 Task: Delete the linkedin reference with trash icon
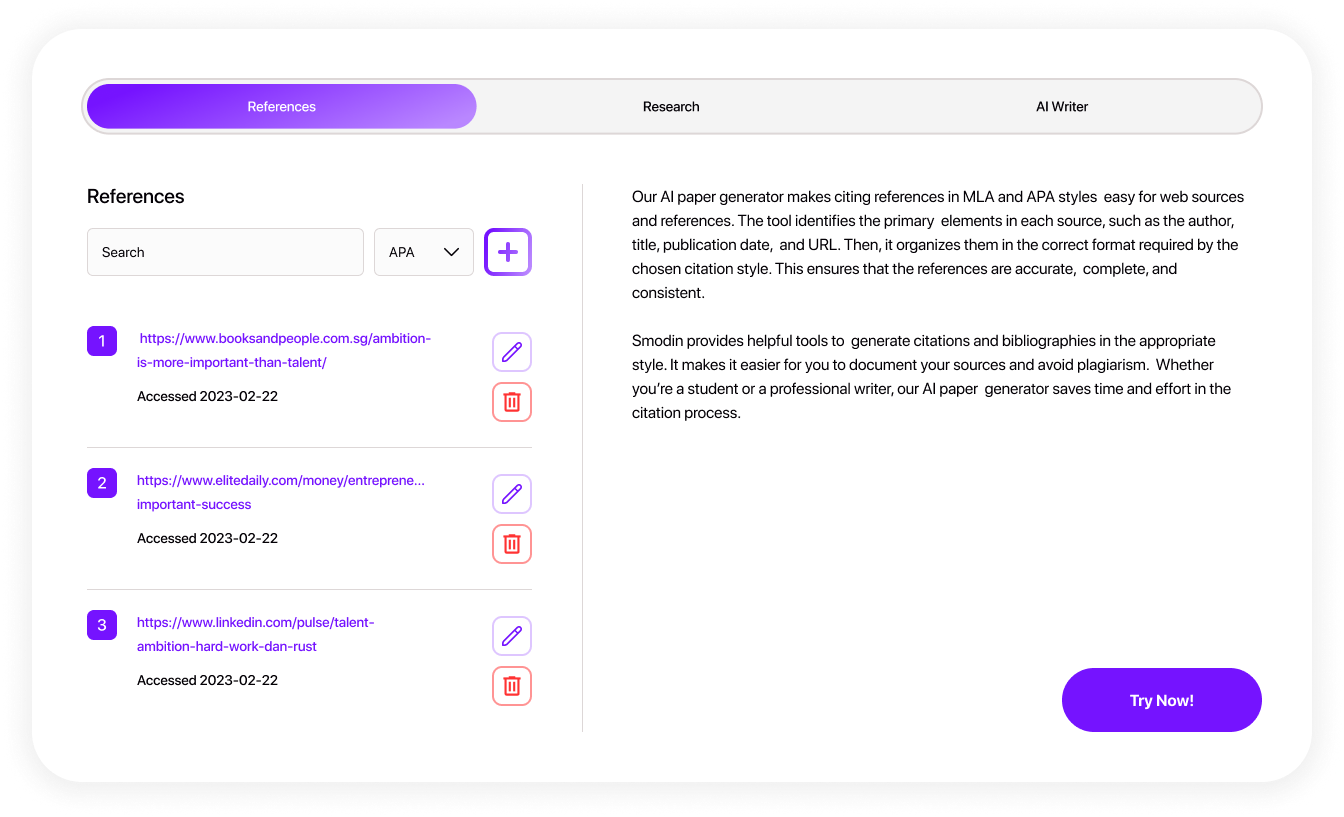[x=511, y=686]
